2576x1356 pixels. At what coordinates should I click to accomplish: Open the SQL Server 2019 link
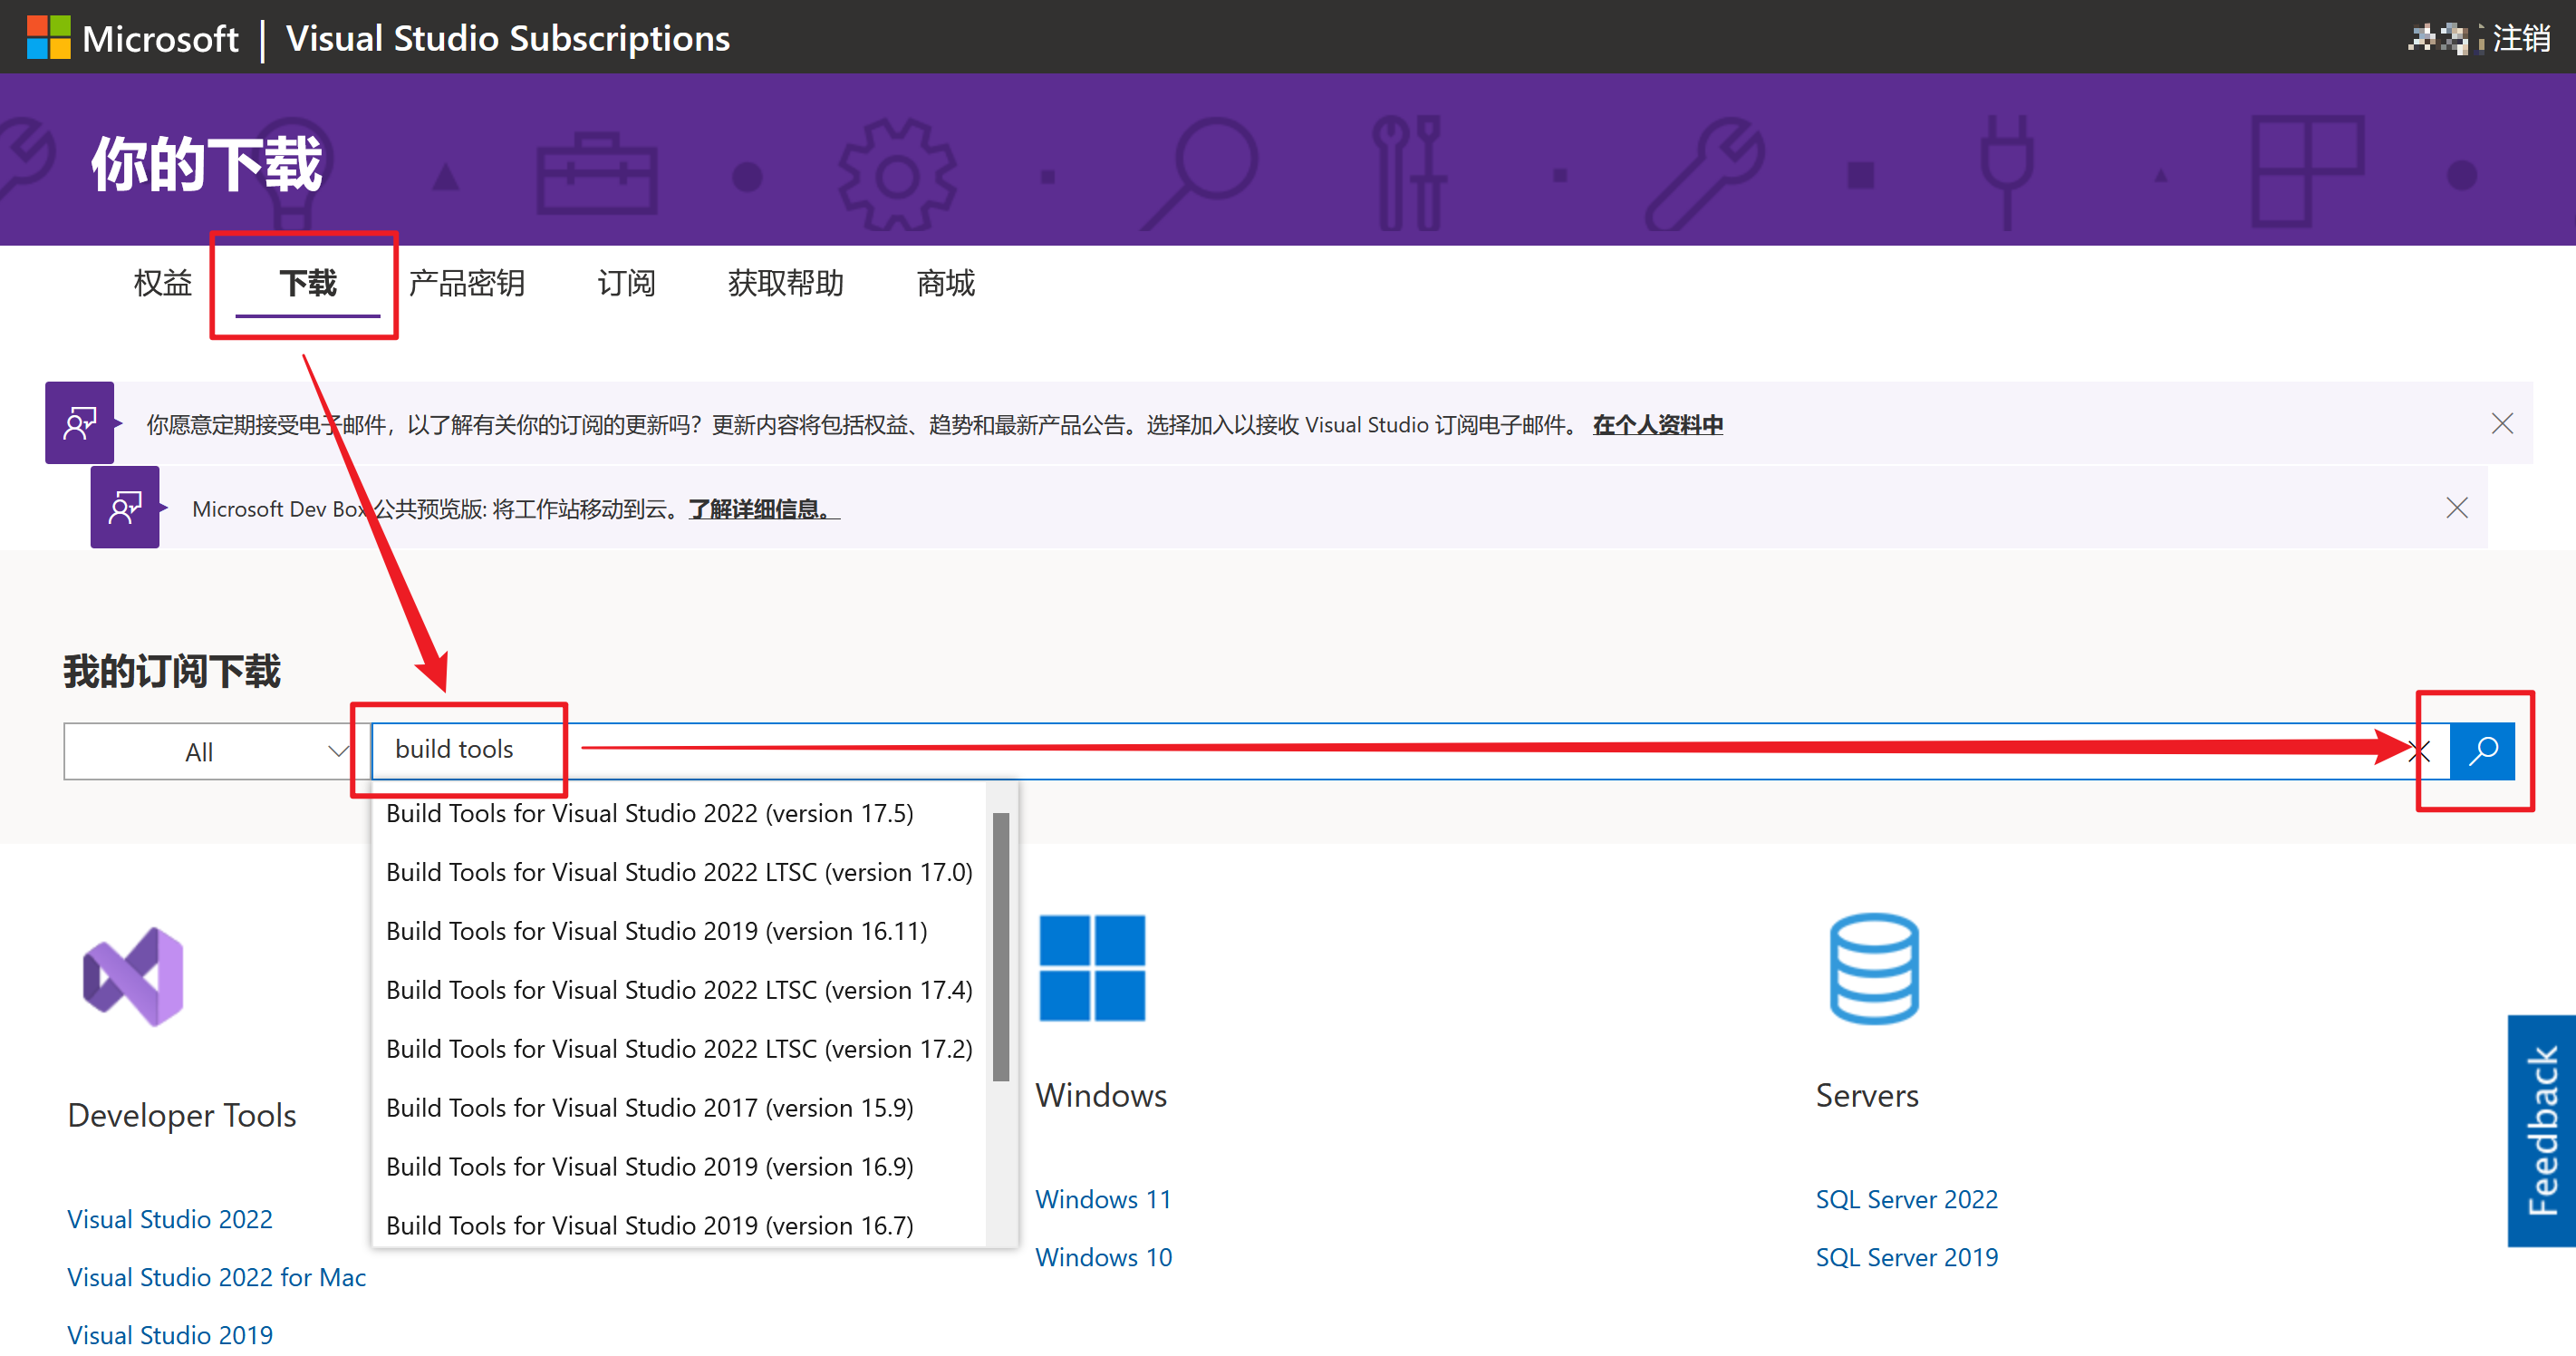click(1907, 1257)
